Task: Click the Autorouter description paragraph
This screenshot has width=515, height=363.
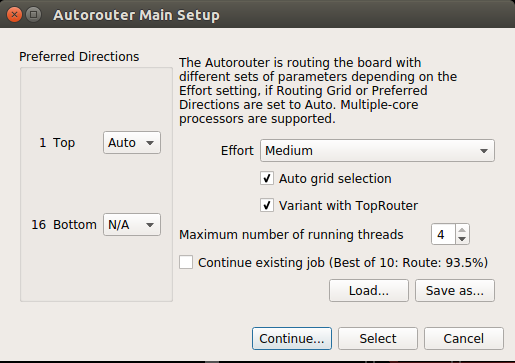Action: (x=318, y=91)
